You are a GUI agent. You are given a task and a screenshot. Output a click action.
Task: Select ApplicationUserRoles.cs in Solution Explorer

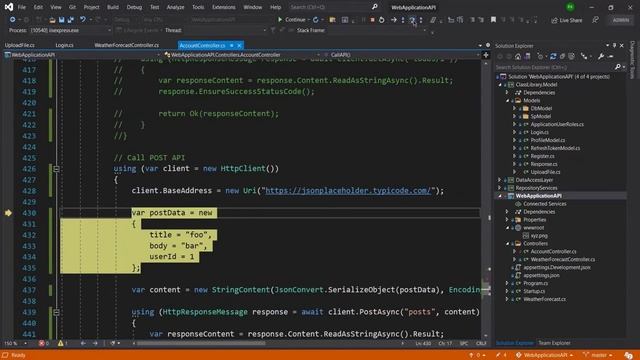tap(557, 124)
